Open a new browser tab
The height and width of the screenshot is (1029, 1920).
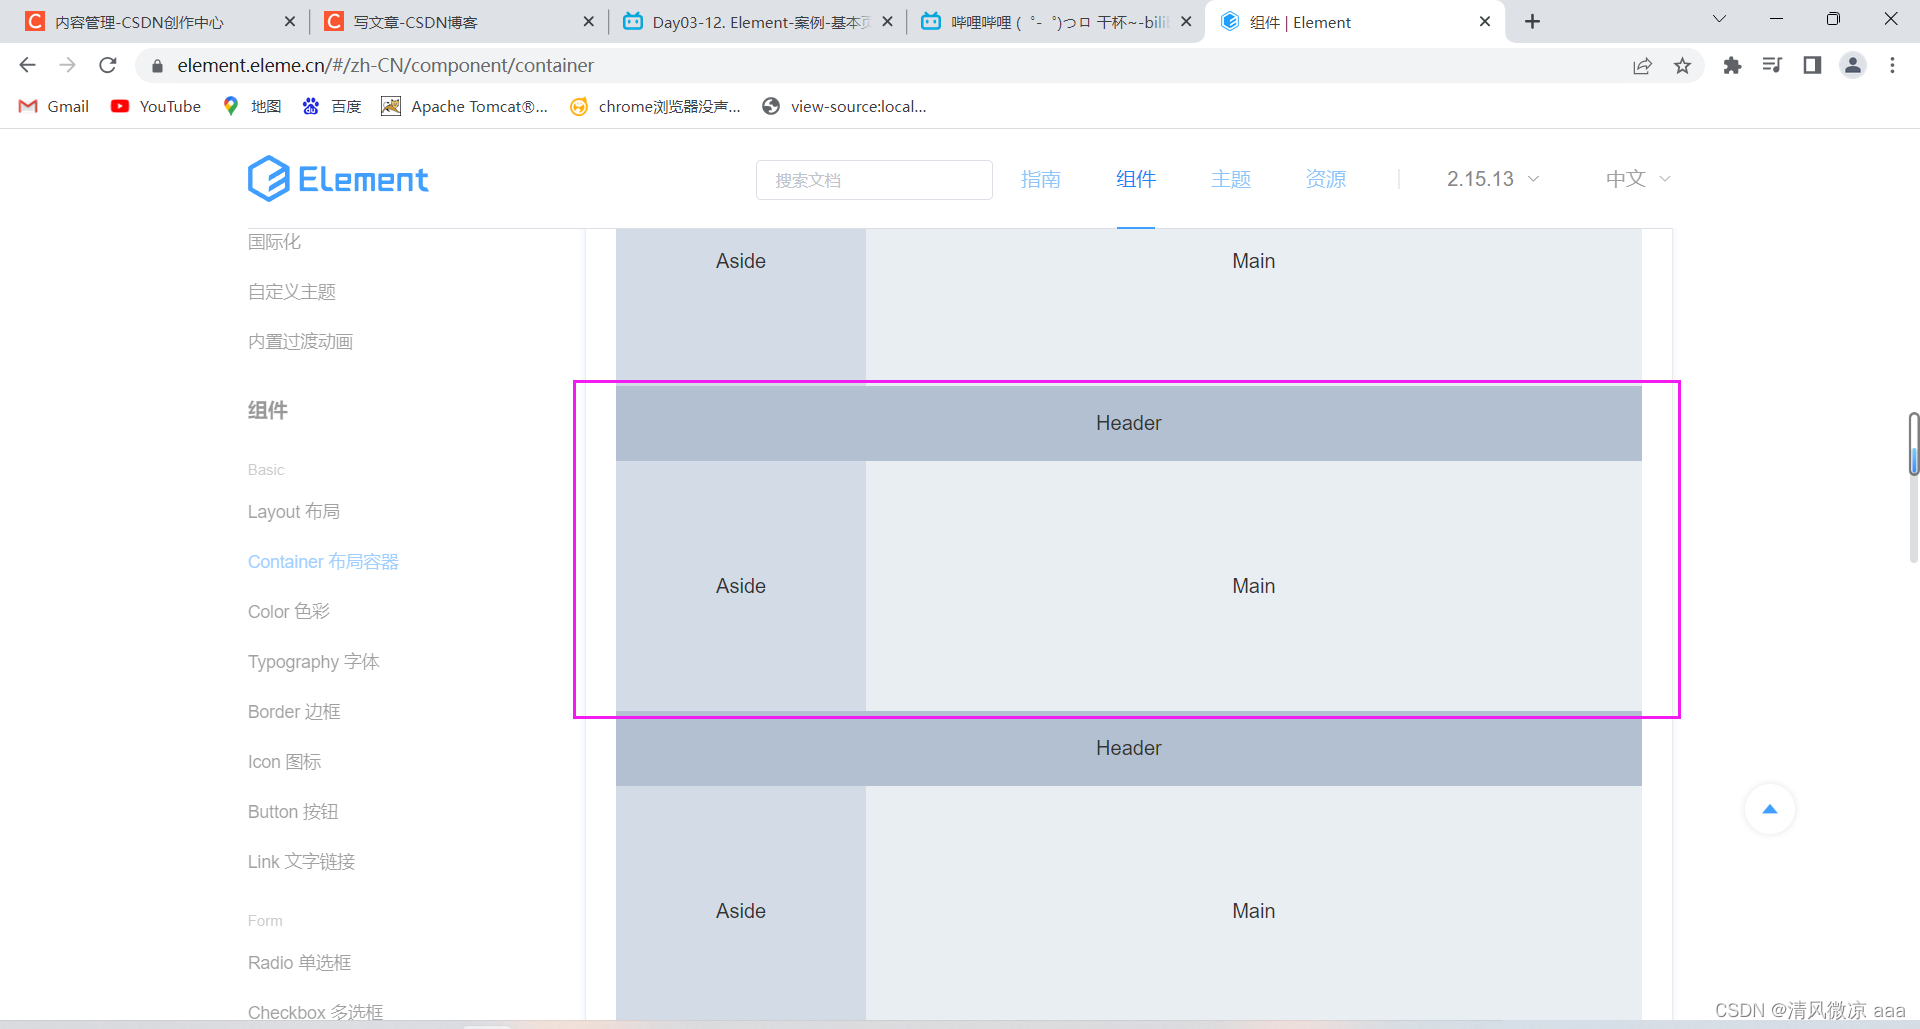click(x=1532, y=21)
